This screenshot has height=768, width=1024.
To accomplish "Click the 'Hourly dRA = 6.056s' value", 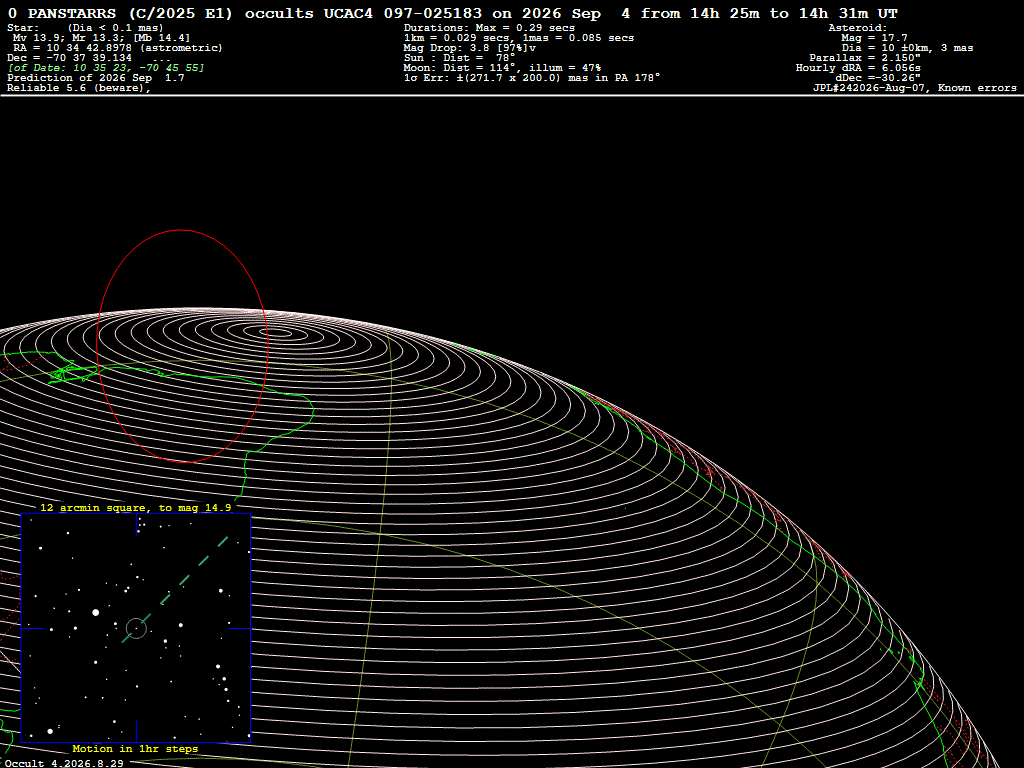I will 858,68.
